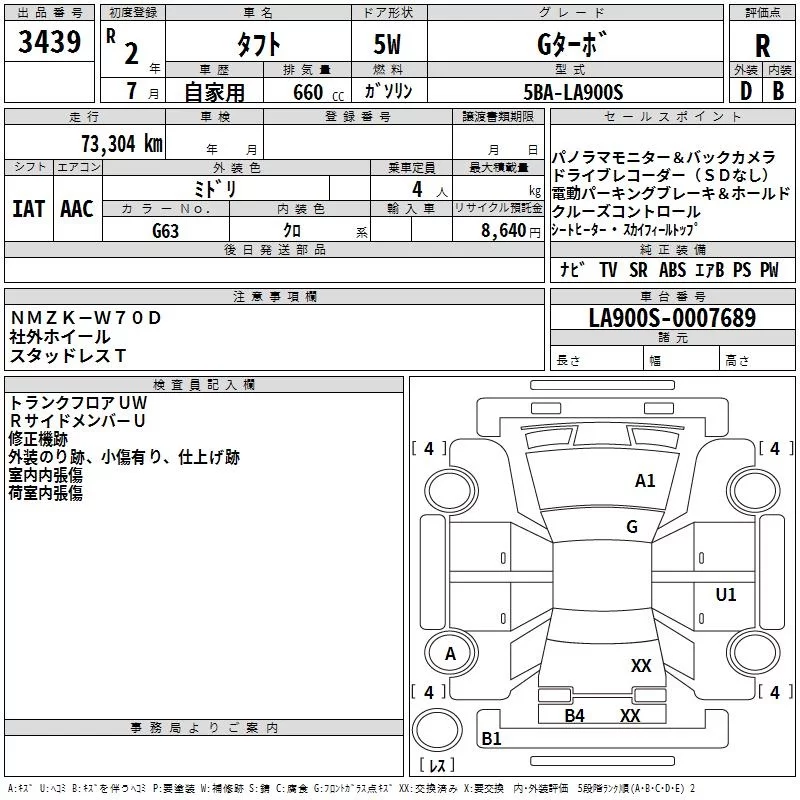The width and height of the screenshot is (800, 800).
Task: Select the inspector note 室内内張傷
Action: click(x=45, y=475)
